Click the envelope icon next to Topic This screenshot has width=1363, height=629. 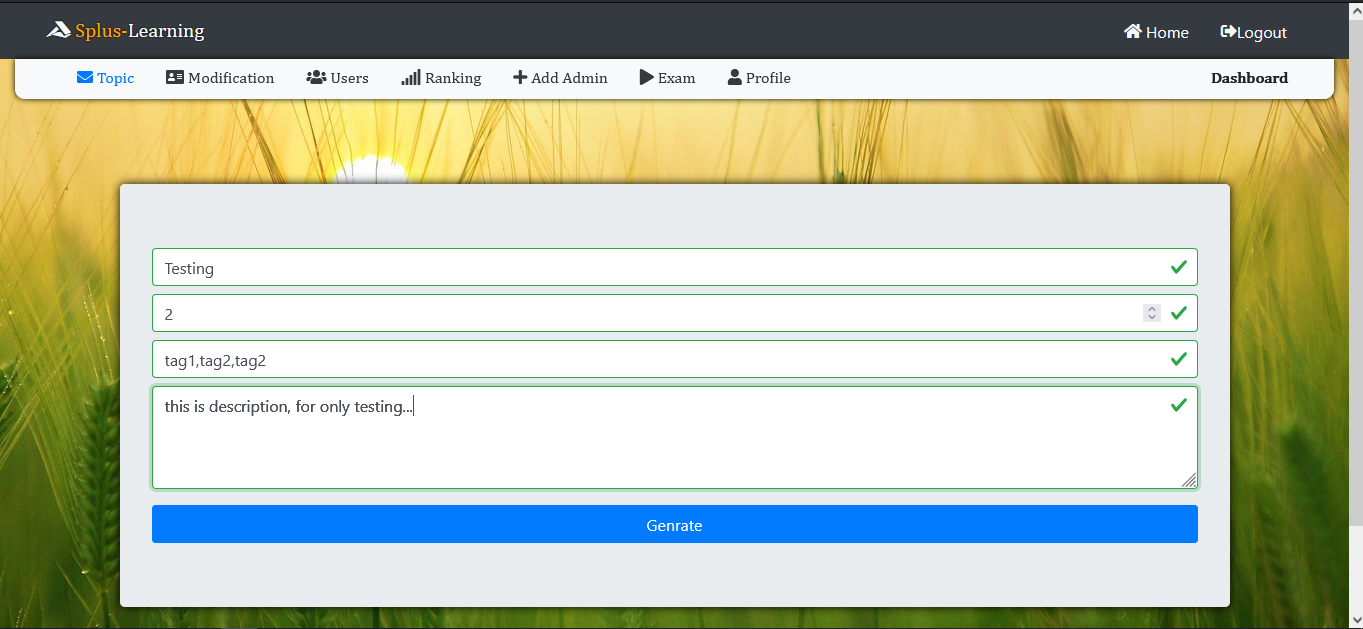tap(84, 77)
